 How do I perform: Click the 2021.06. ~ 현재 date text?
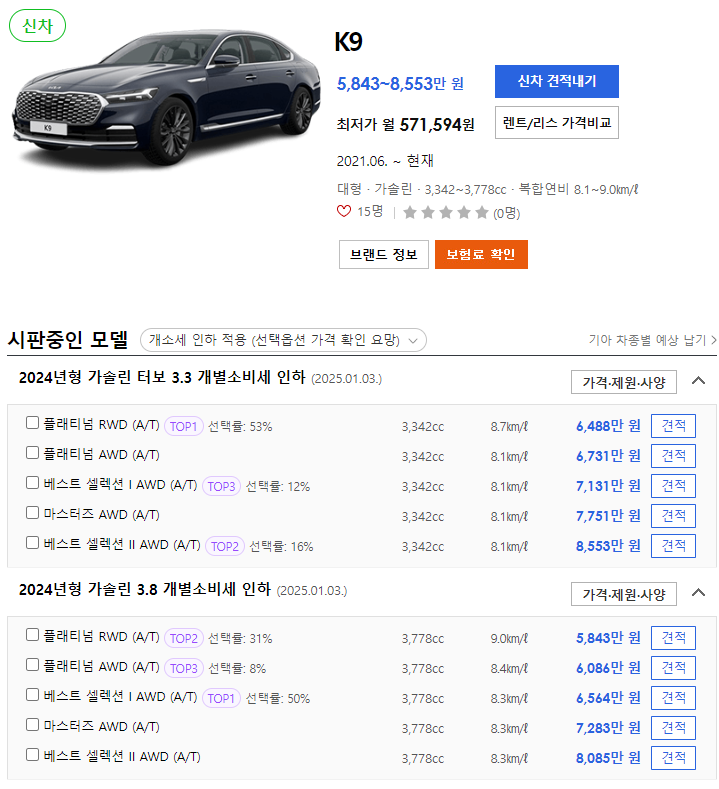click(385, 161)
